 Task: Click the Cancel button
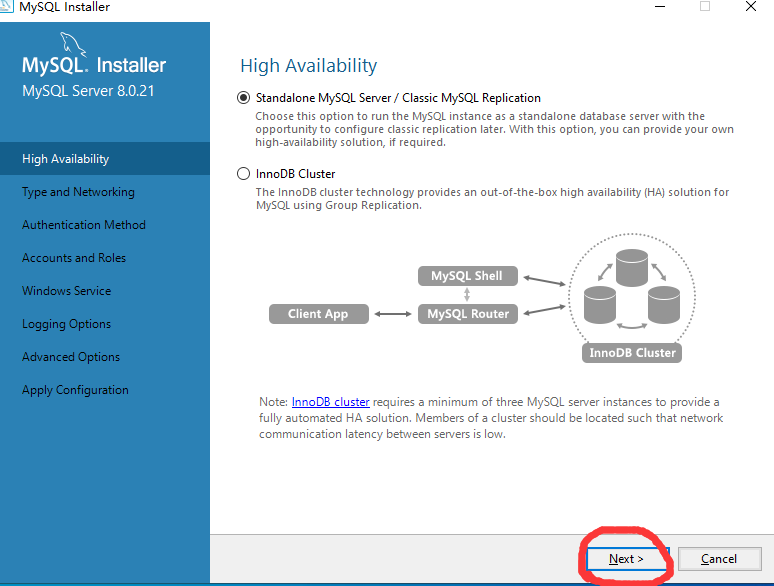[x=719, y=559]
